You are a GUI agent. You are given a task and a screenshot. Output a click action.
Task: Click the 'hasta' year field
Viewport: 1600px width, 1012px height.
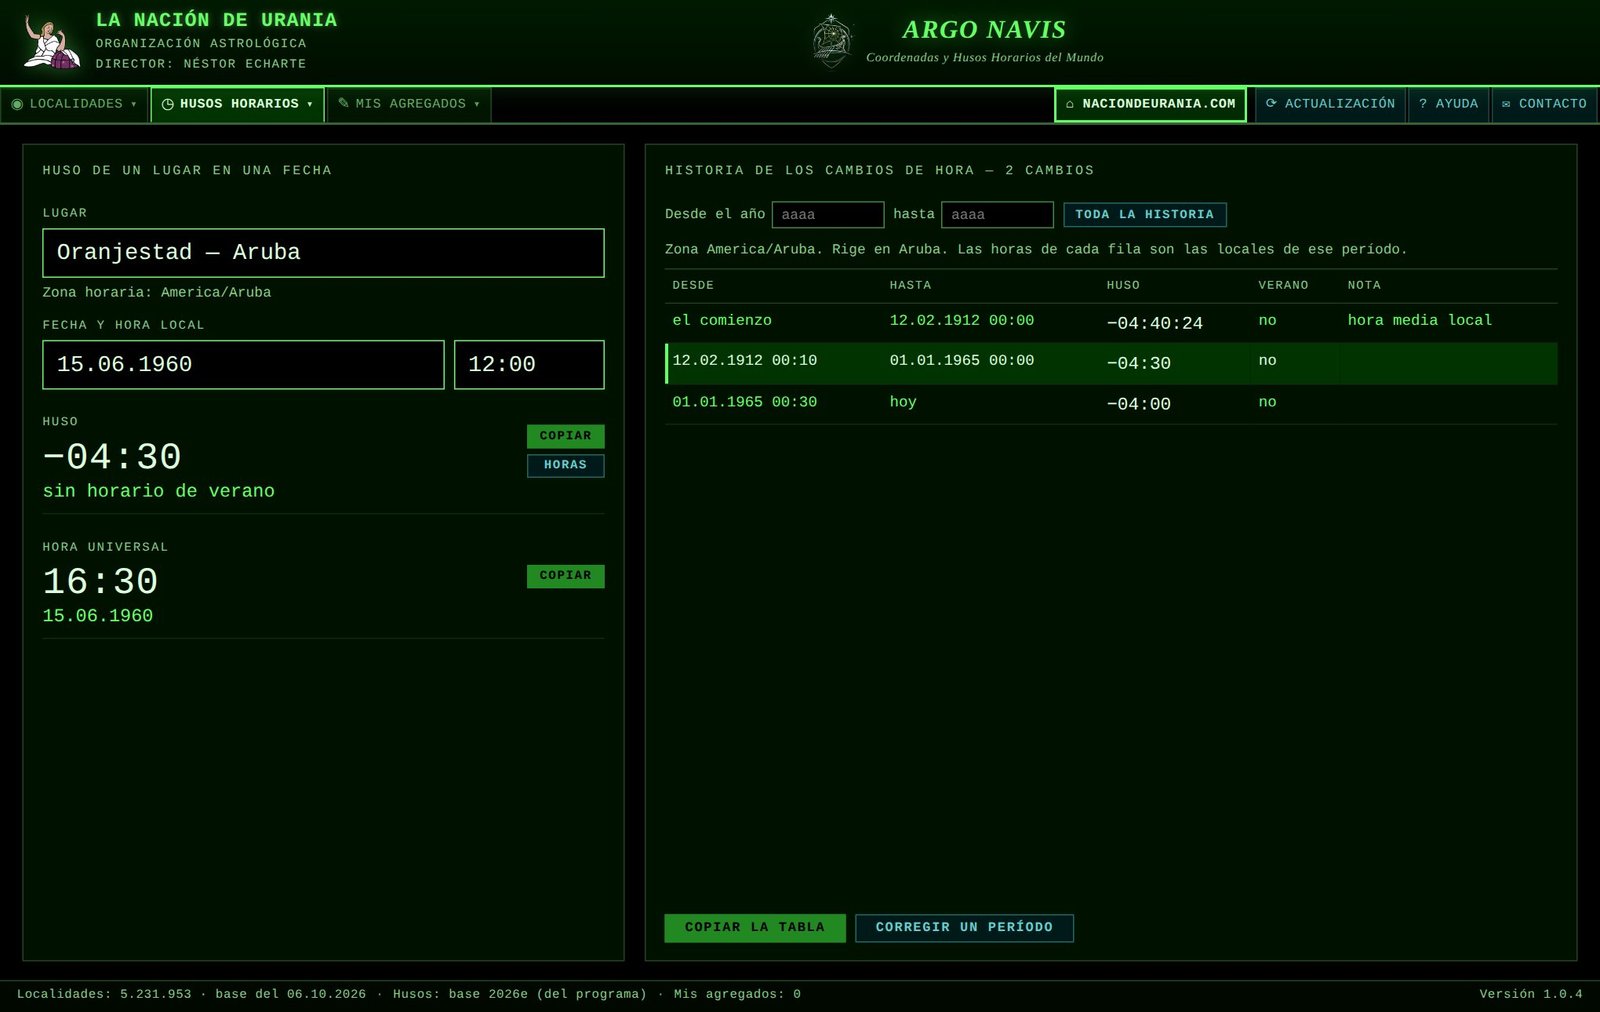pos(997,215)
